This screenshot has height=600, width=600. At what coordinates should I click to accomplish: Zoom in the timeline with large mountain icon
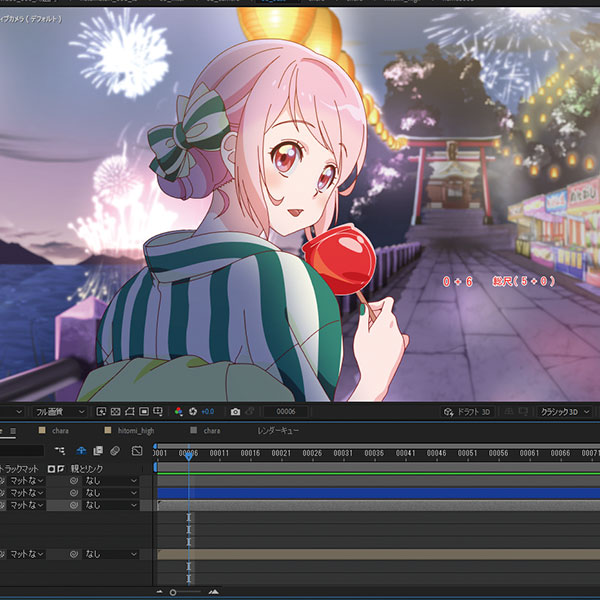(x=214, y=592)
